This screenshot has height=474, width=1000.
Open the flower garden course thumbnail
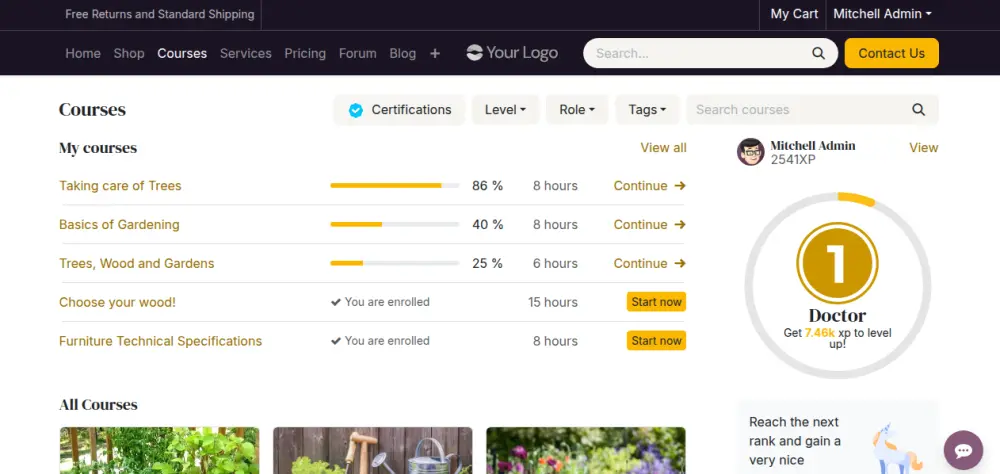[586, 450]
